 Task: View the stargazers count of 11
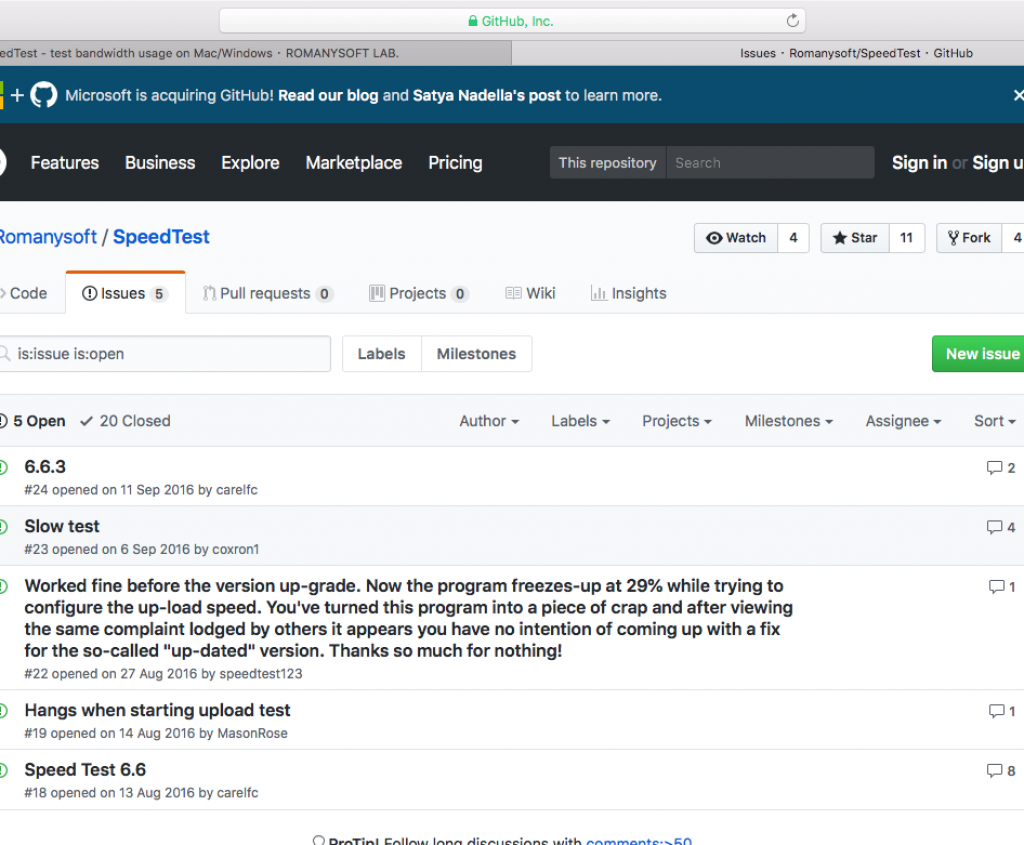click(x=906, y=238)
